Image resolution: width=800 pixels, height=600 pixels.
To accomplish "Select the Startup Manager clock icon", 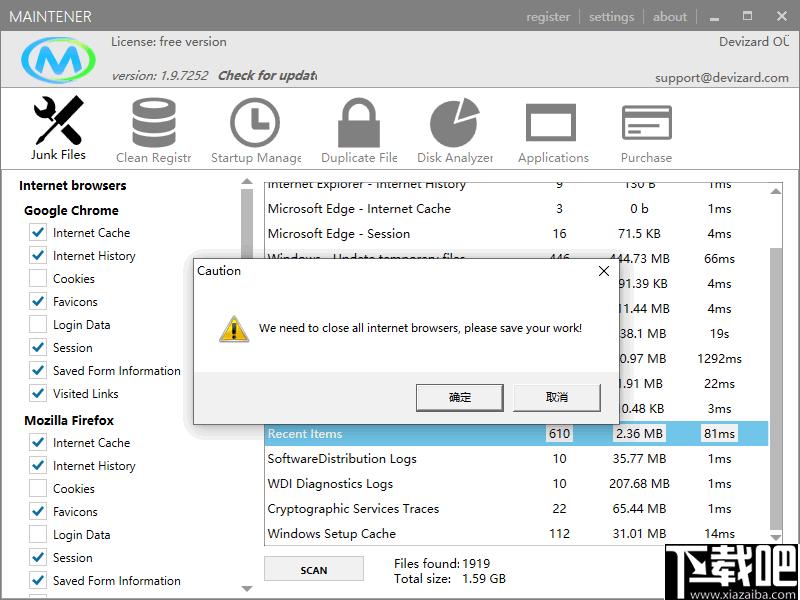I will tap(255, 122).
